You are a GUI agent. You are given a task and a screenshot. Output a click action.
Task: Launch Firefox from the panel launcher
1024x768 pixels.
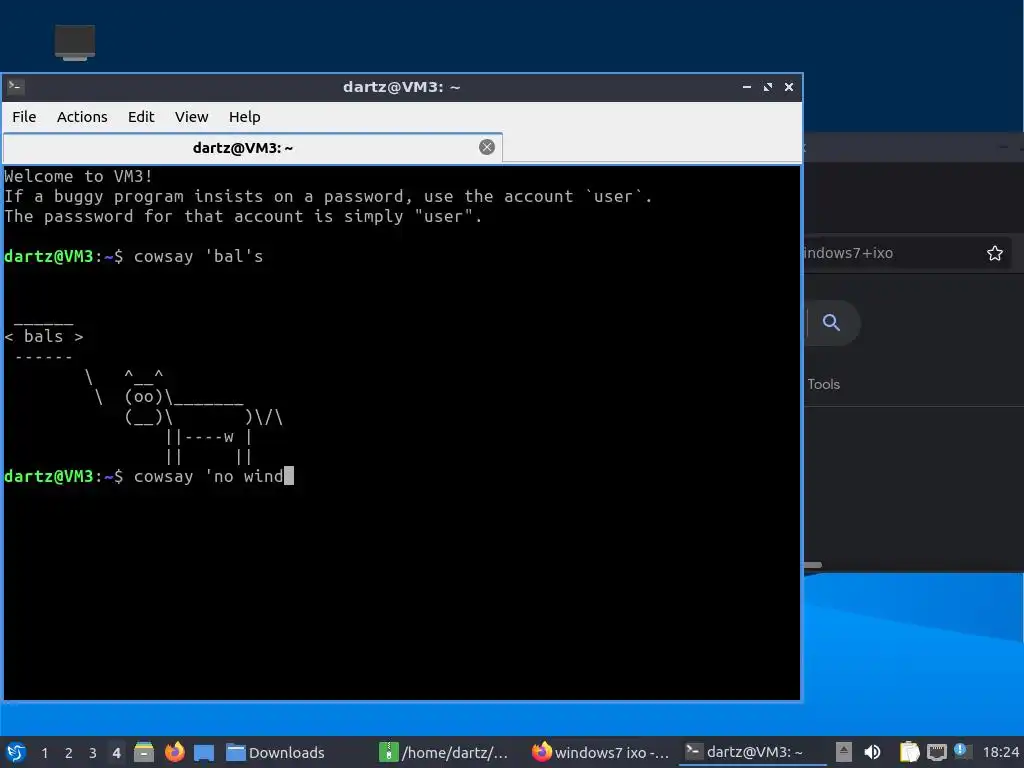pyautogui.click(x=174, y=752)
